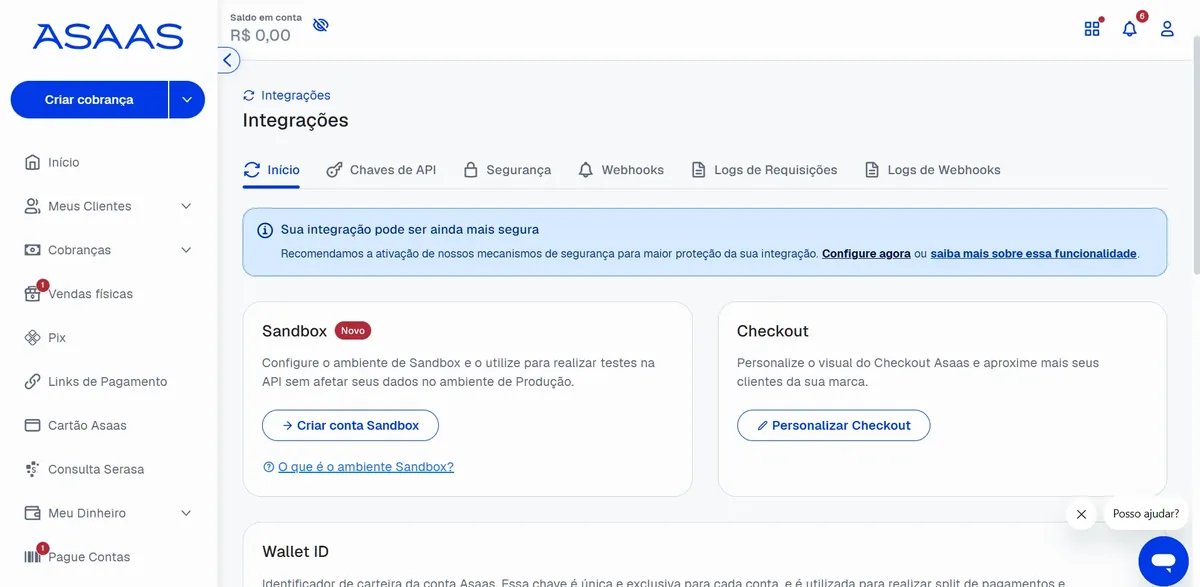Click the Consulta Serasa icon
Screen dimensions: 1200x587
pyautogui.click(x=32, y=469)
